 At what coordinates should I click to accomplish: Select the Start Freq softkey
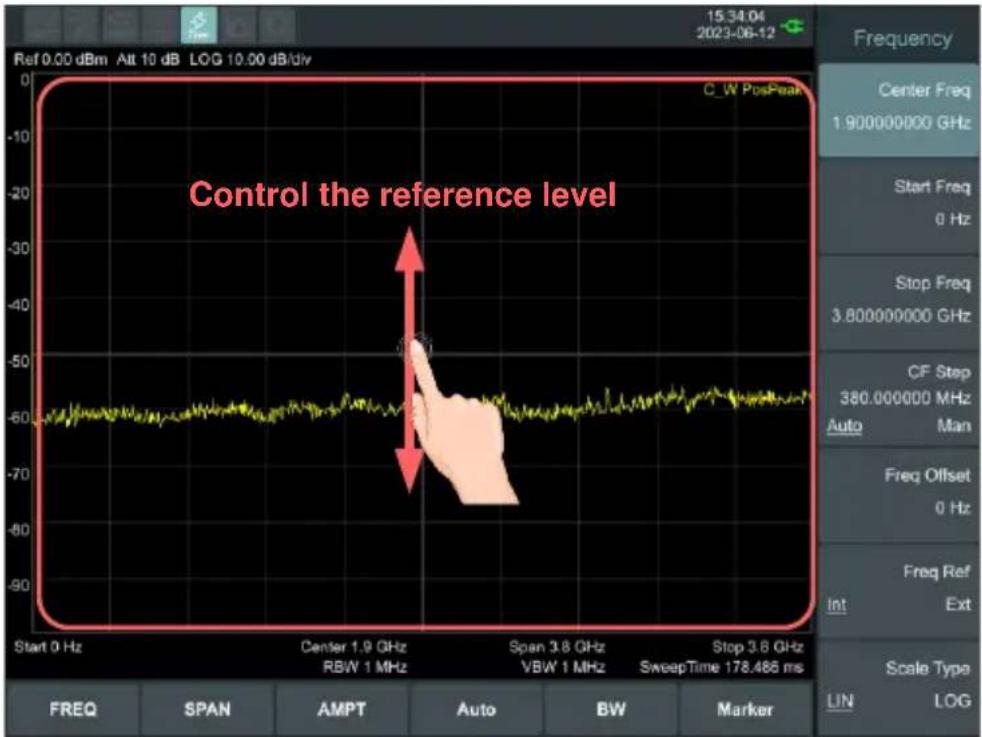pos(899,205)
